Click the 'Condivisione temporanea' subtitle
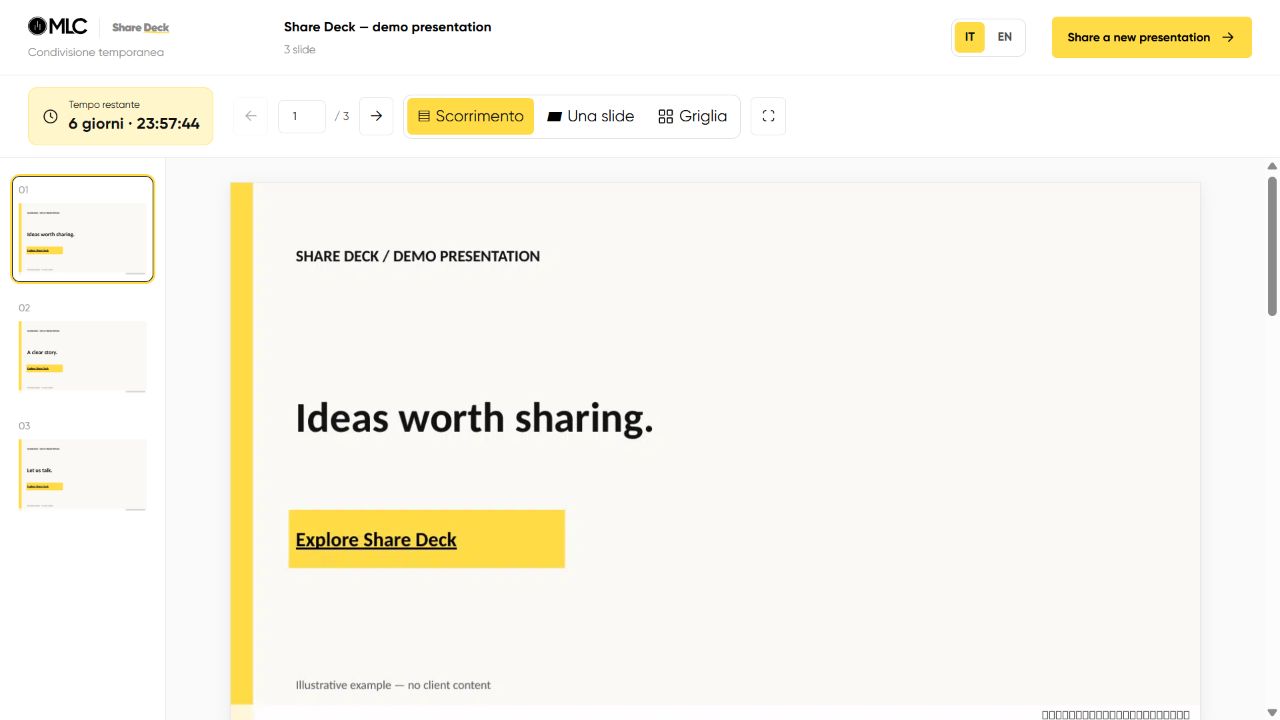1280x720 pixels. 96,52
